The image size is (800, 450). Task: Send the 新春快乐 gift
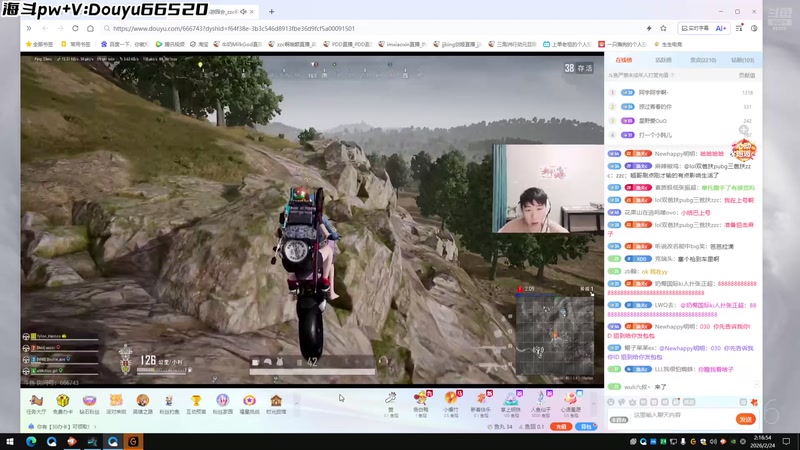click(x=481, y=405)
